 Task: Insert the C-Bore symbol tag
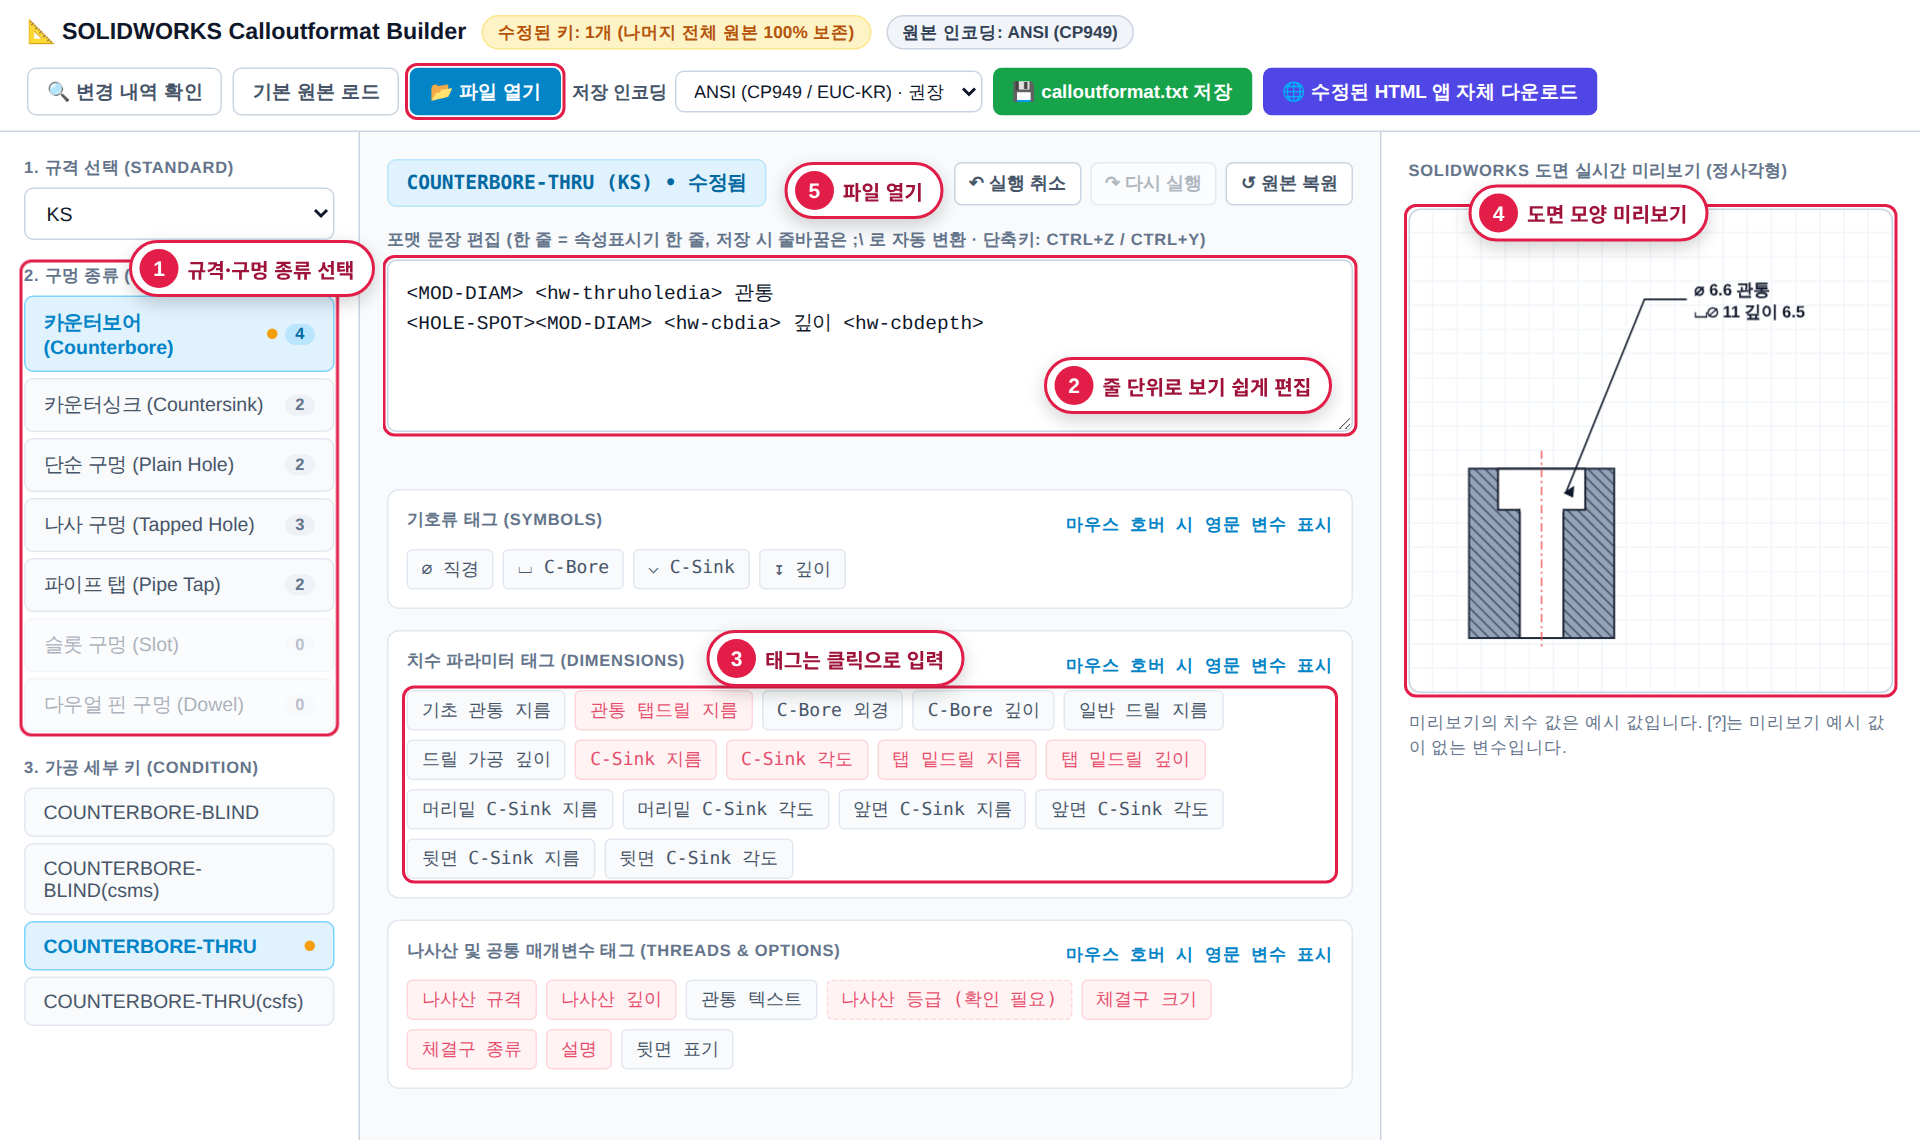[563, 569]
